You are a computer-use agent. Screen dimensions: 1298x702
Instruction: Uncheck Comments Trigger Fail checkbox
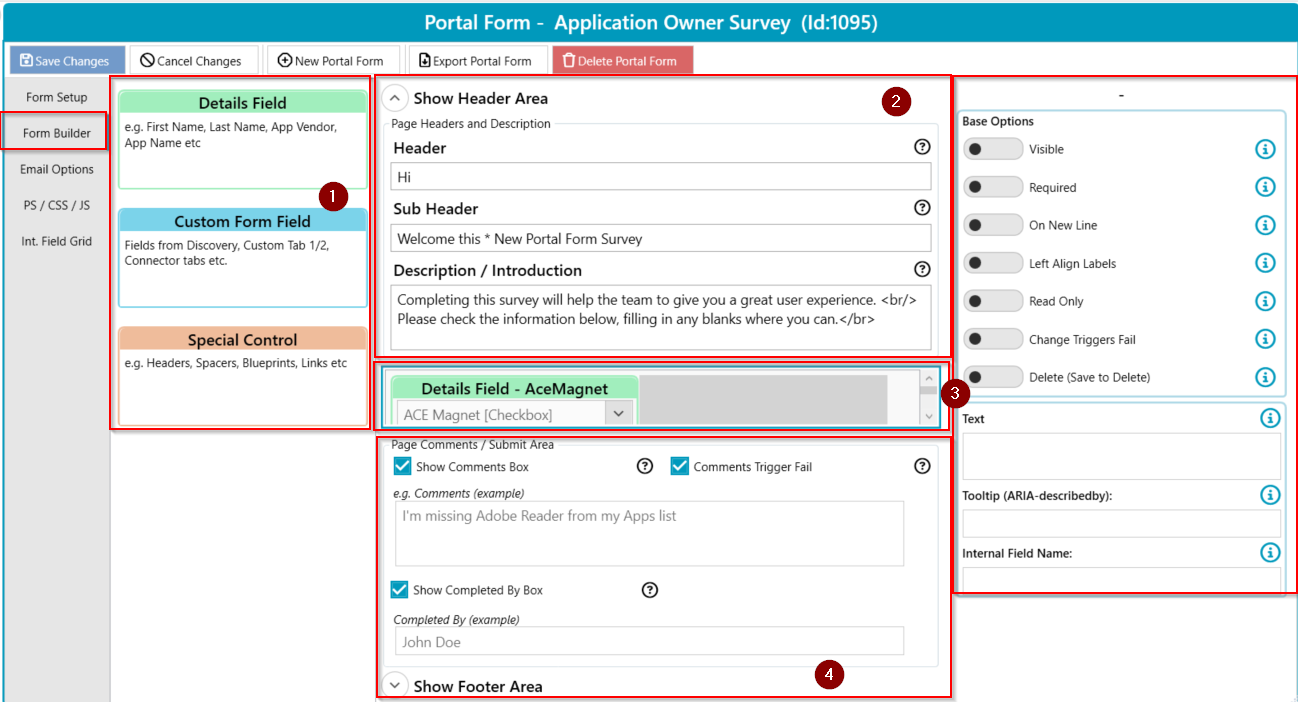[680, 466]
